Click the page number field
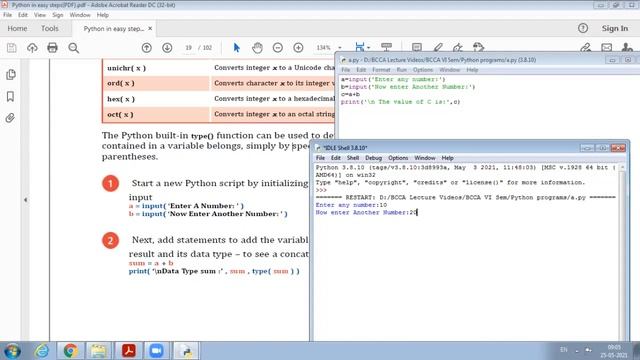Viewport: 640px width, 360px height. point(188,48)
